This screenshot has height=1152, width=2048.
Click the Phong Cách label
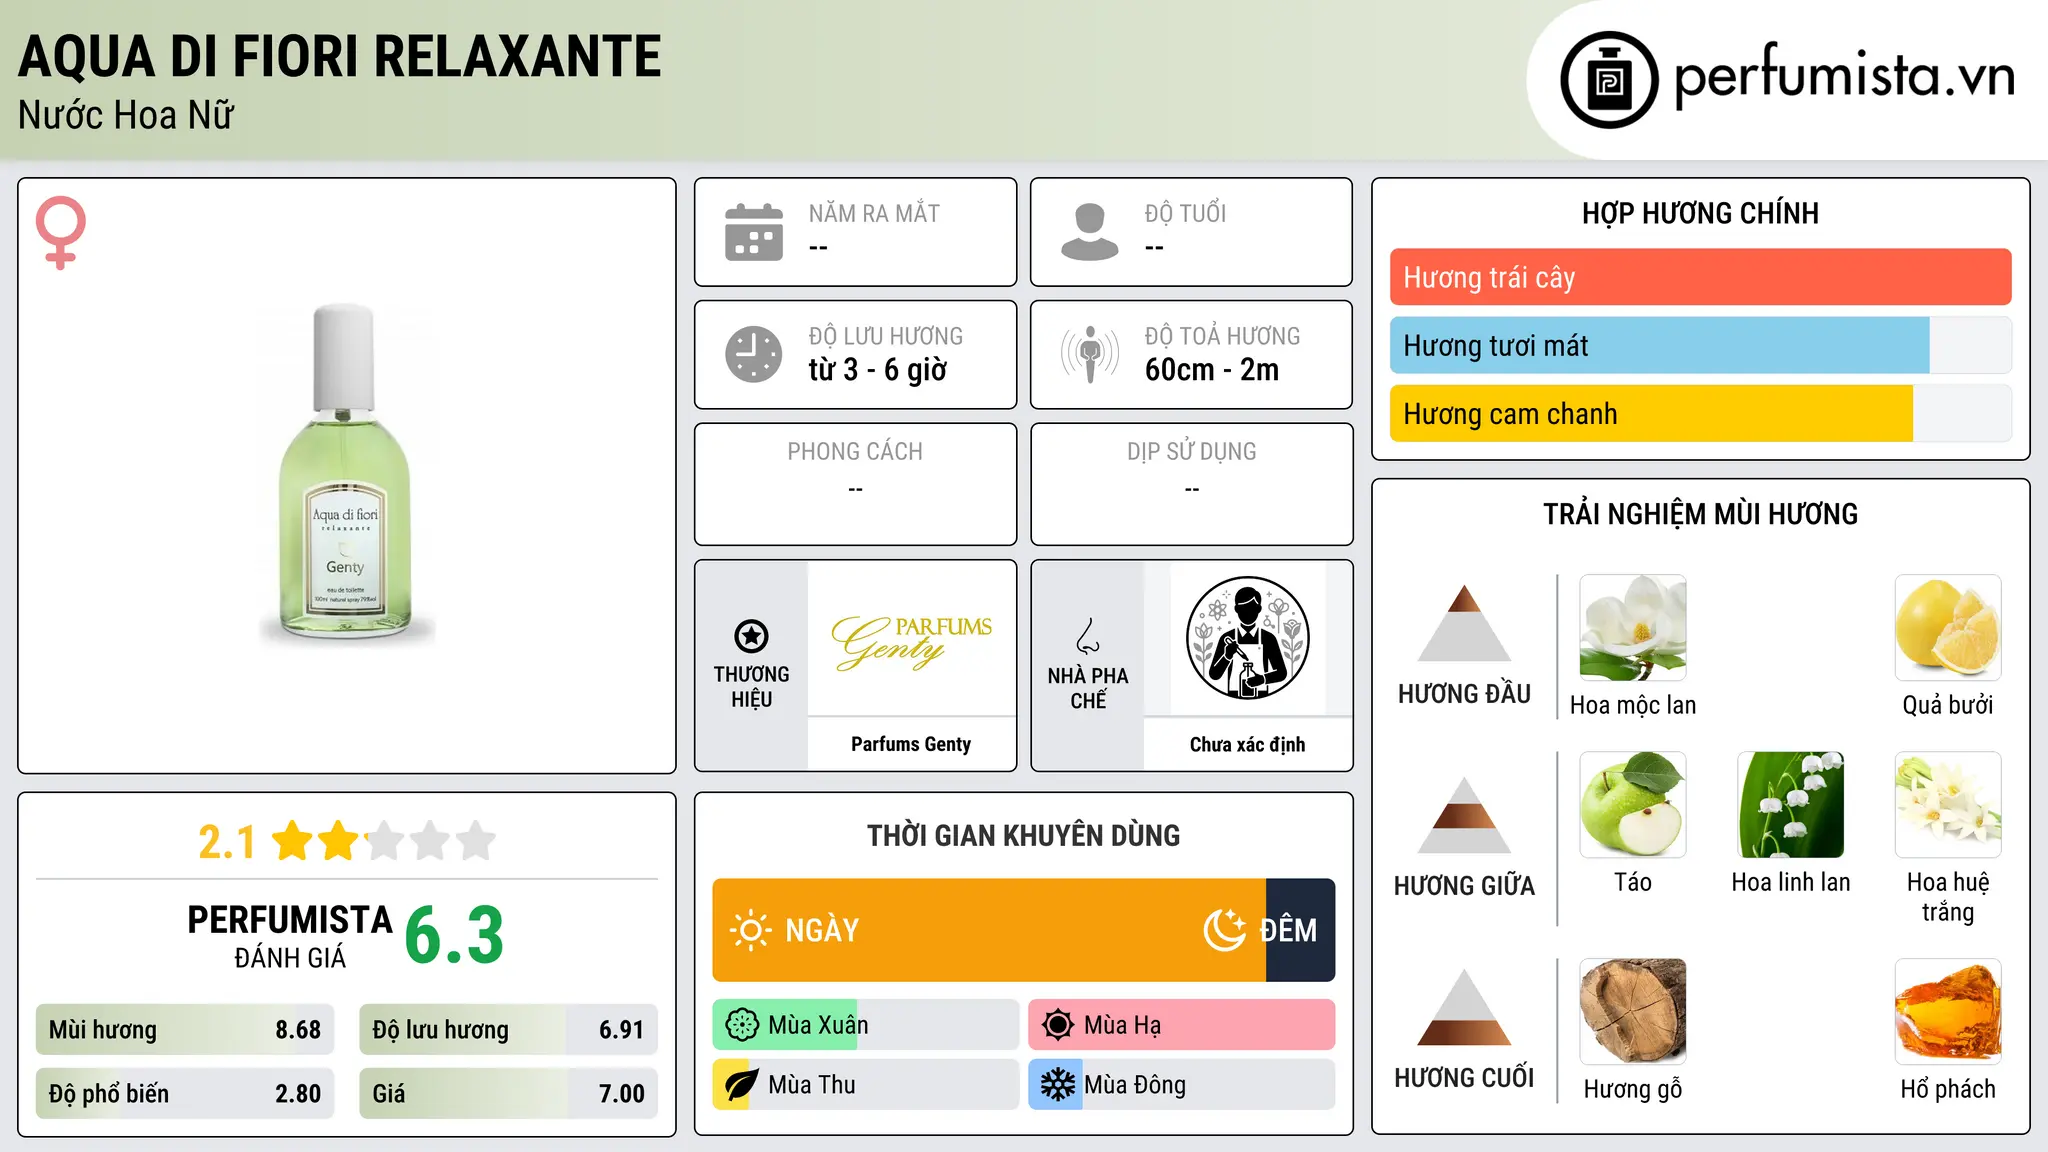click(x=855, y=452)
